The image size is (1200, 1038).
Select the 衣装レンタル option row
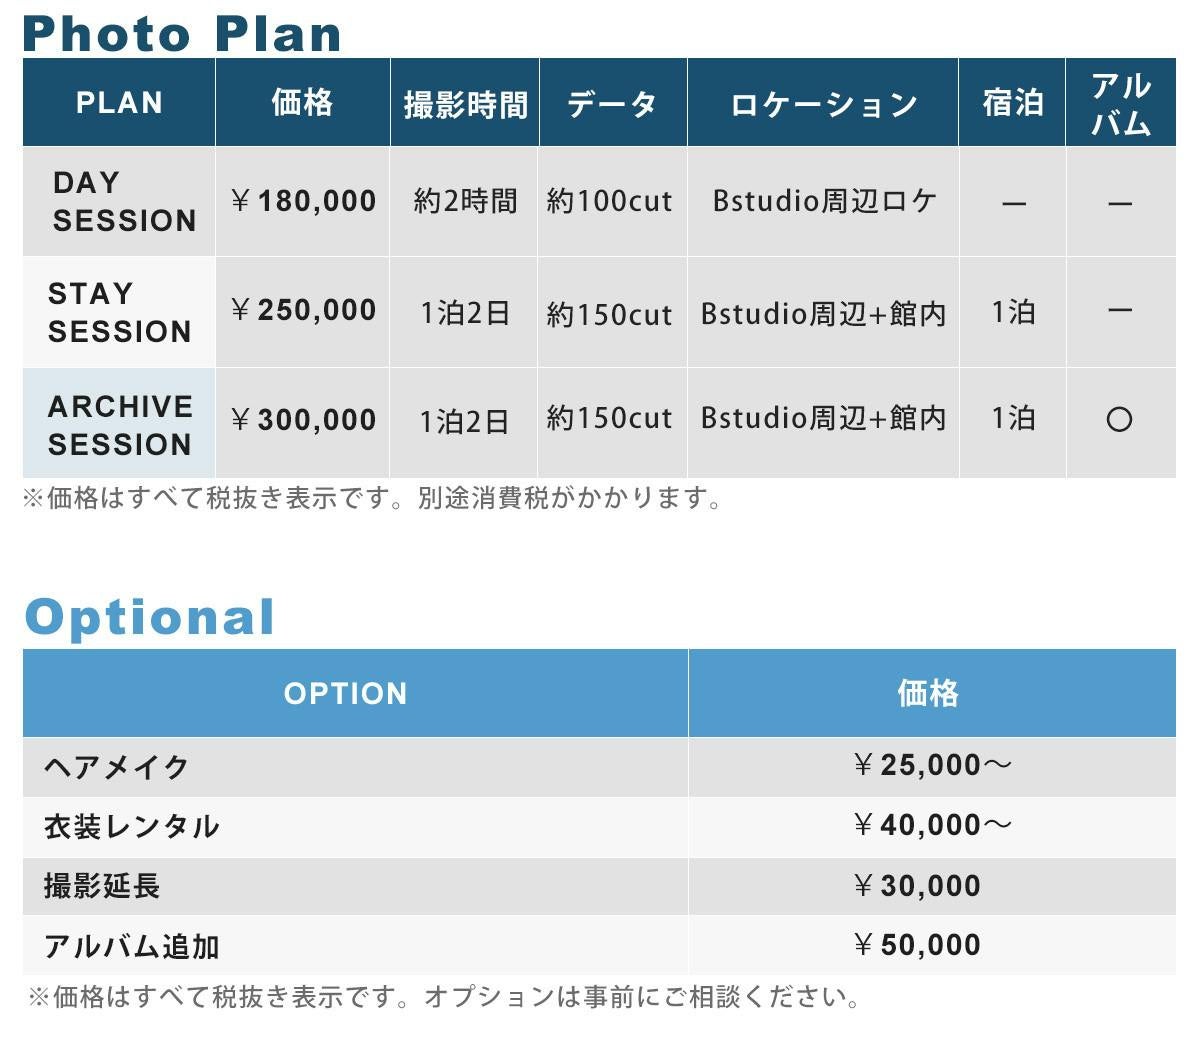click(131, 826)
